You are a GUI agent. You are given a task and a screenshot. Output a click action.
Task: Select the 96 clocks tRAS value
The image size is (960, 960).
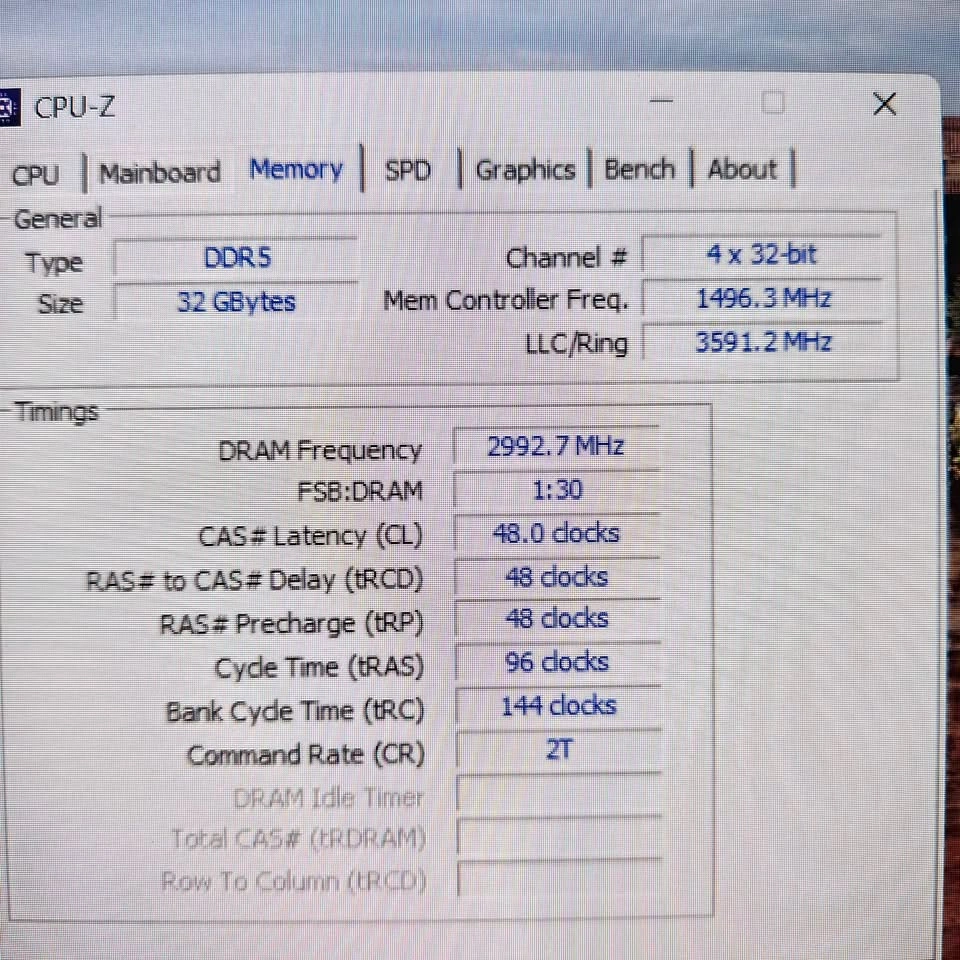point(558,662)
